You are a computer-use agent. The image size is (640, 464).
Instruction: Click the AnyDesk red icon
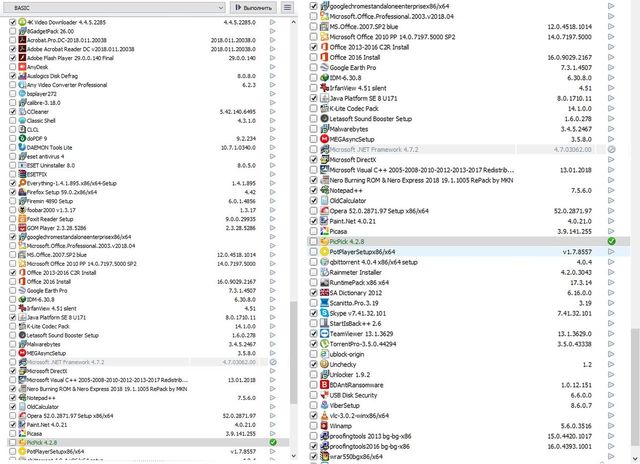(22, 67)
